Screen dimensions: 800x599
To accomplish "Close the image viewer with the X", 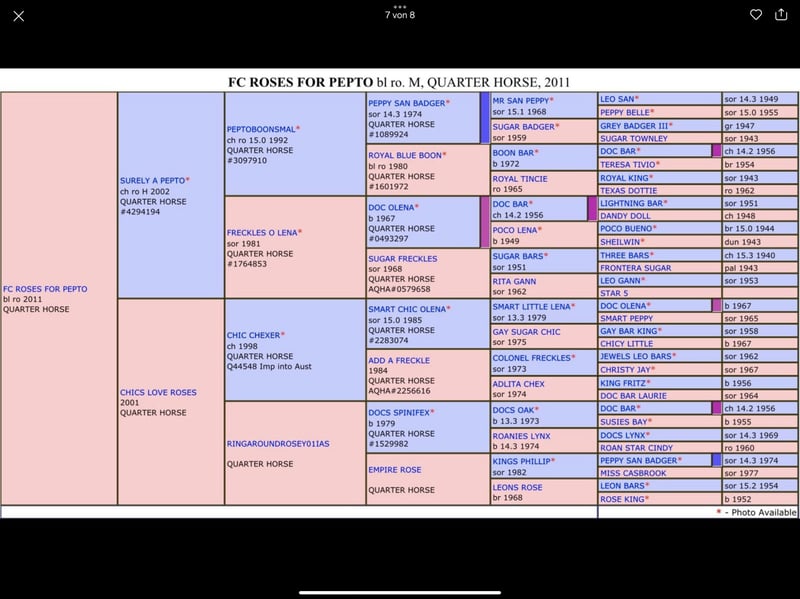I will [x=19, y=16].
